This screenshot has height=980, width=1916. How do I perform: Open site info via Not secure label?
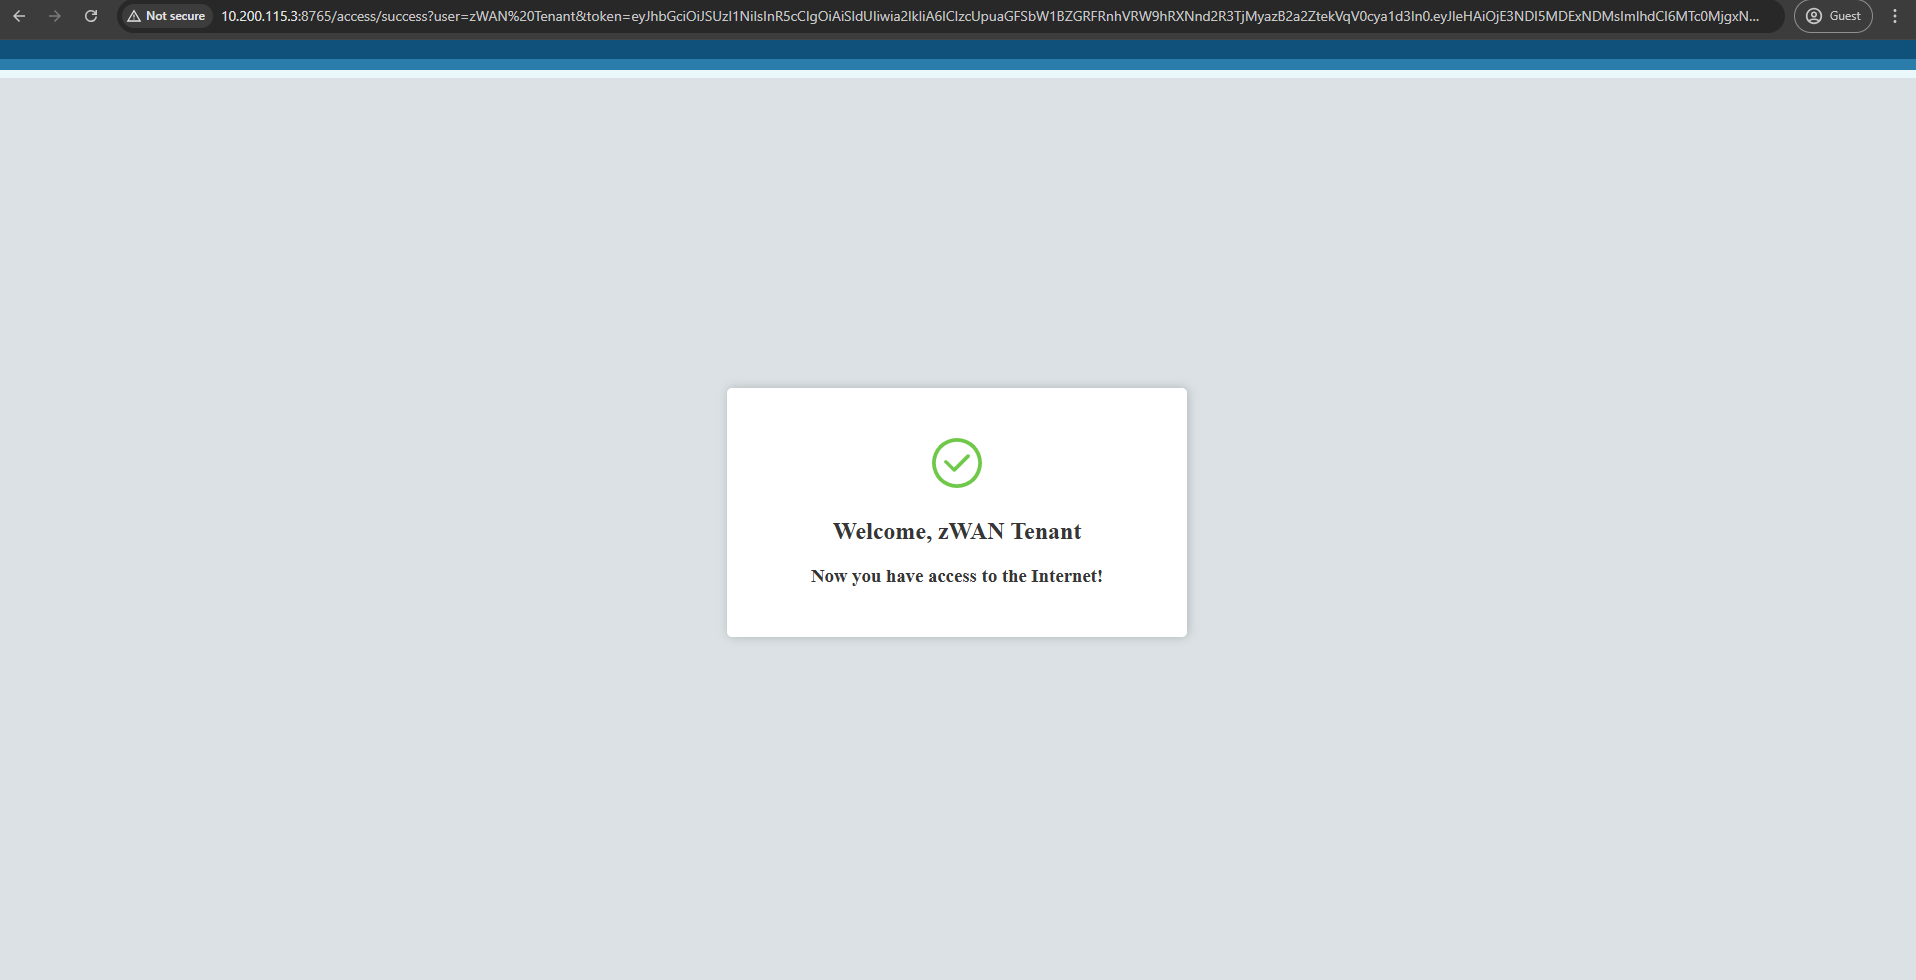175,16
